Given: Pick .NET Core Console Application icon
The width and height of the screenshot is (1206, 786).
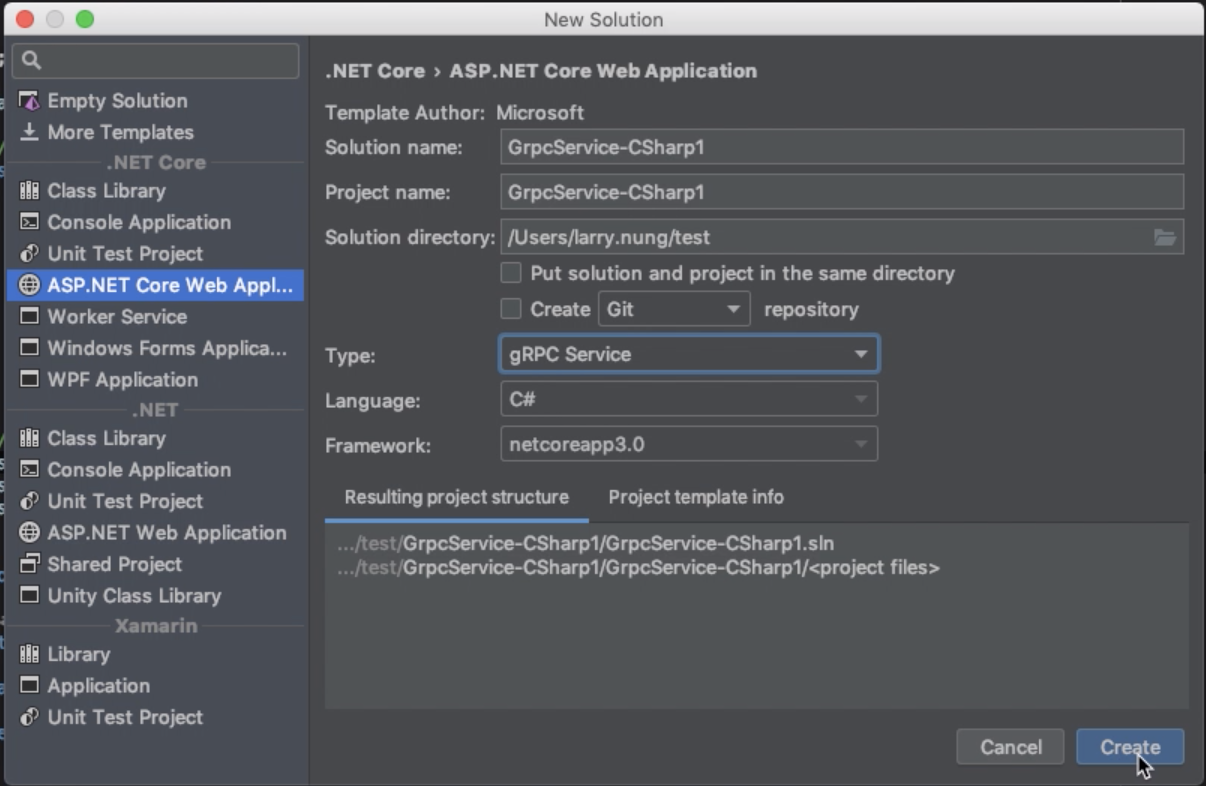Looking at the screenshot, I should pos(30,222).
